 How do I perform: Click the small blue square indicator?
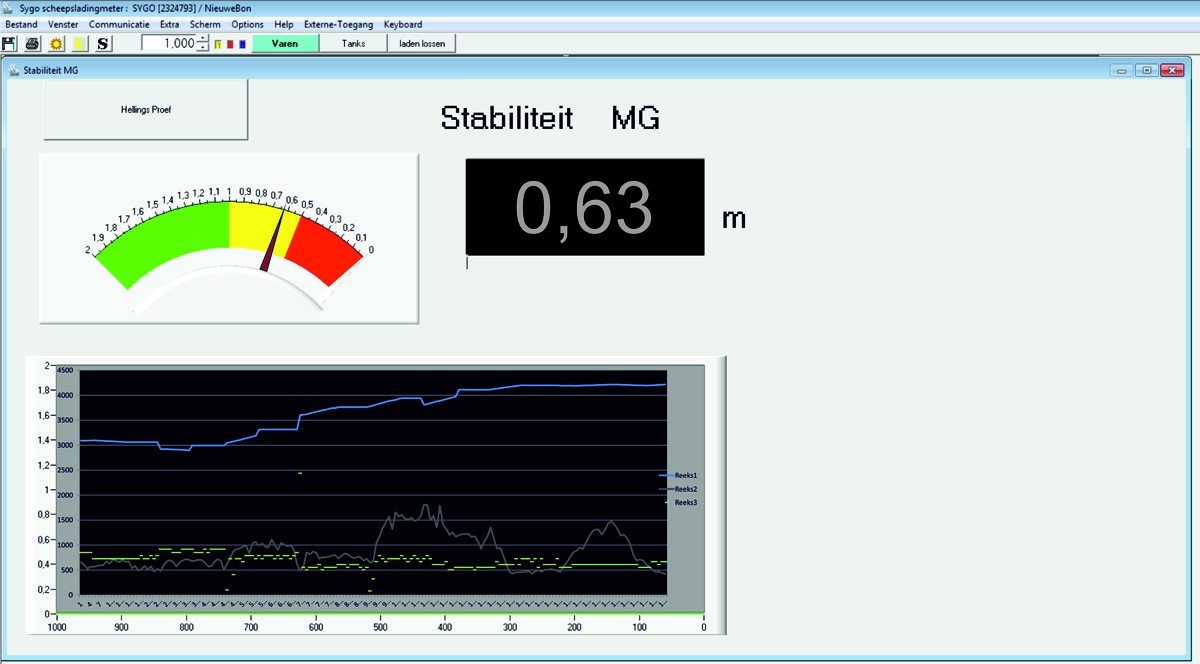[242, 44]
